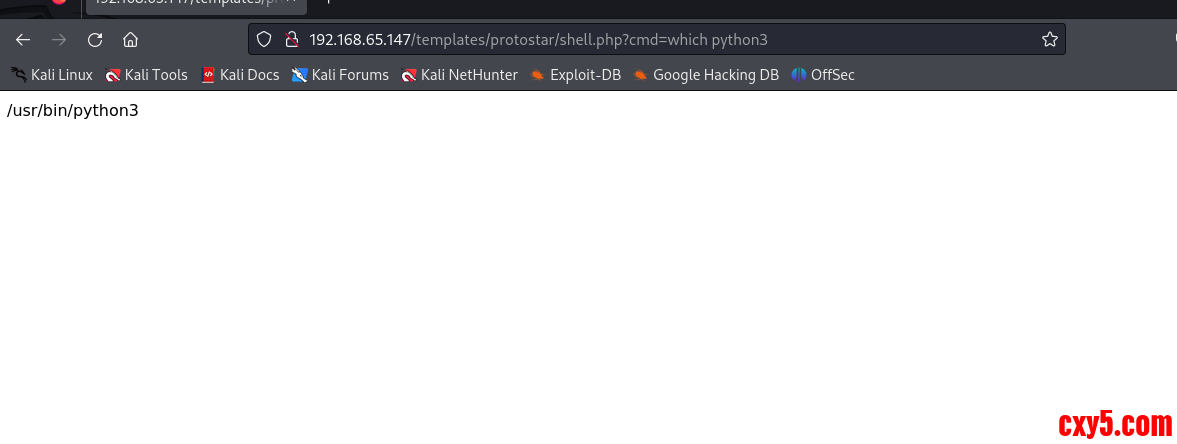
Task: Open the Kali Forums bookmark
Action: coord(340,75)
